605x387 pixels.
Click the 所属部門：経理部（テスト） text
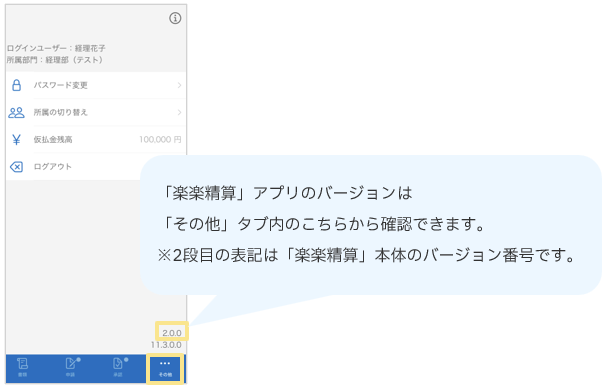(x=55, y=60)
